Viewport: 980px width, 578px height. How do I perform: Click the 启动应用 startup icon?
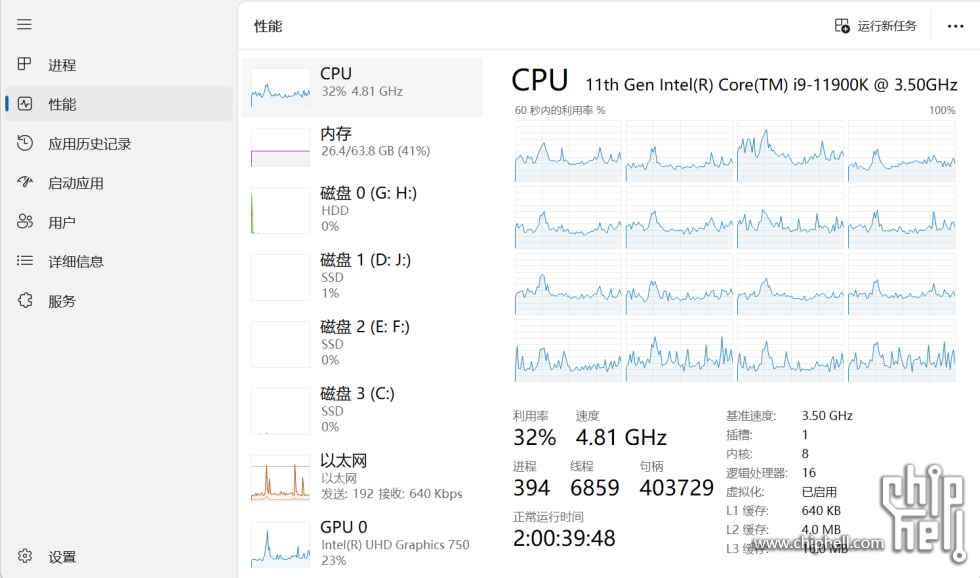pyautogui.click(x=25, y=182)
